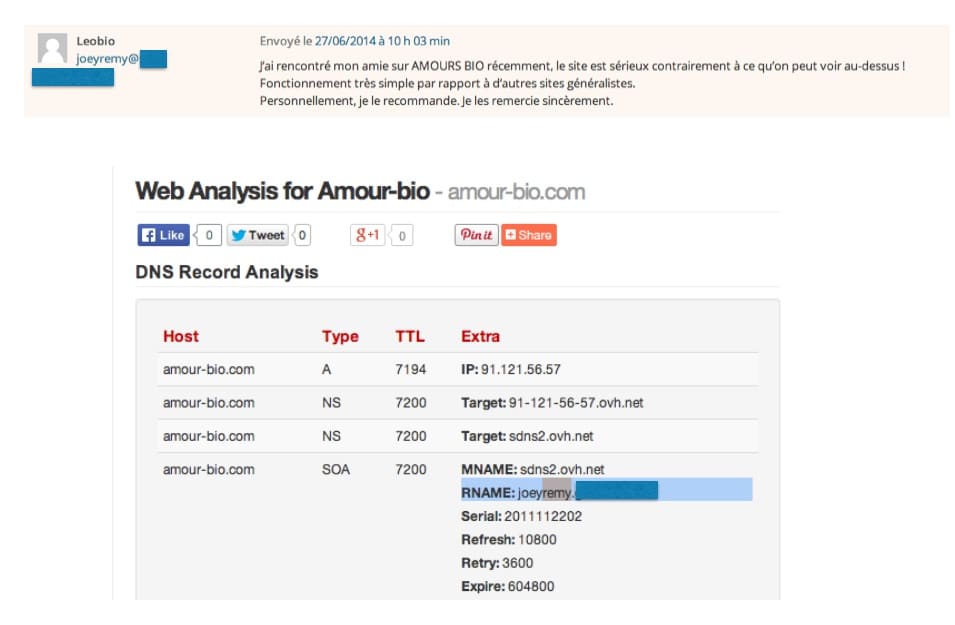
Task: Open the joeyremy@ email link
Action: coord(107,58)
